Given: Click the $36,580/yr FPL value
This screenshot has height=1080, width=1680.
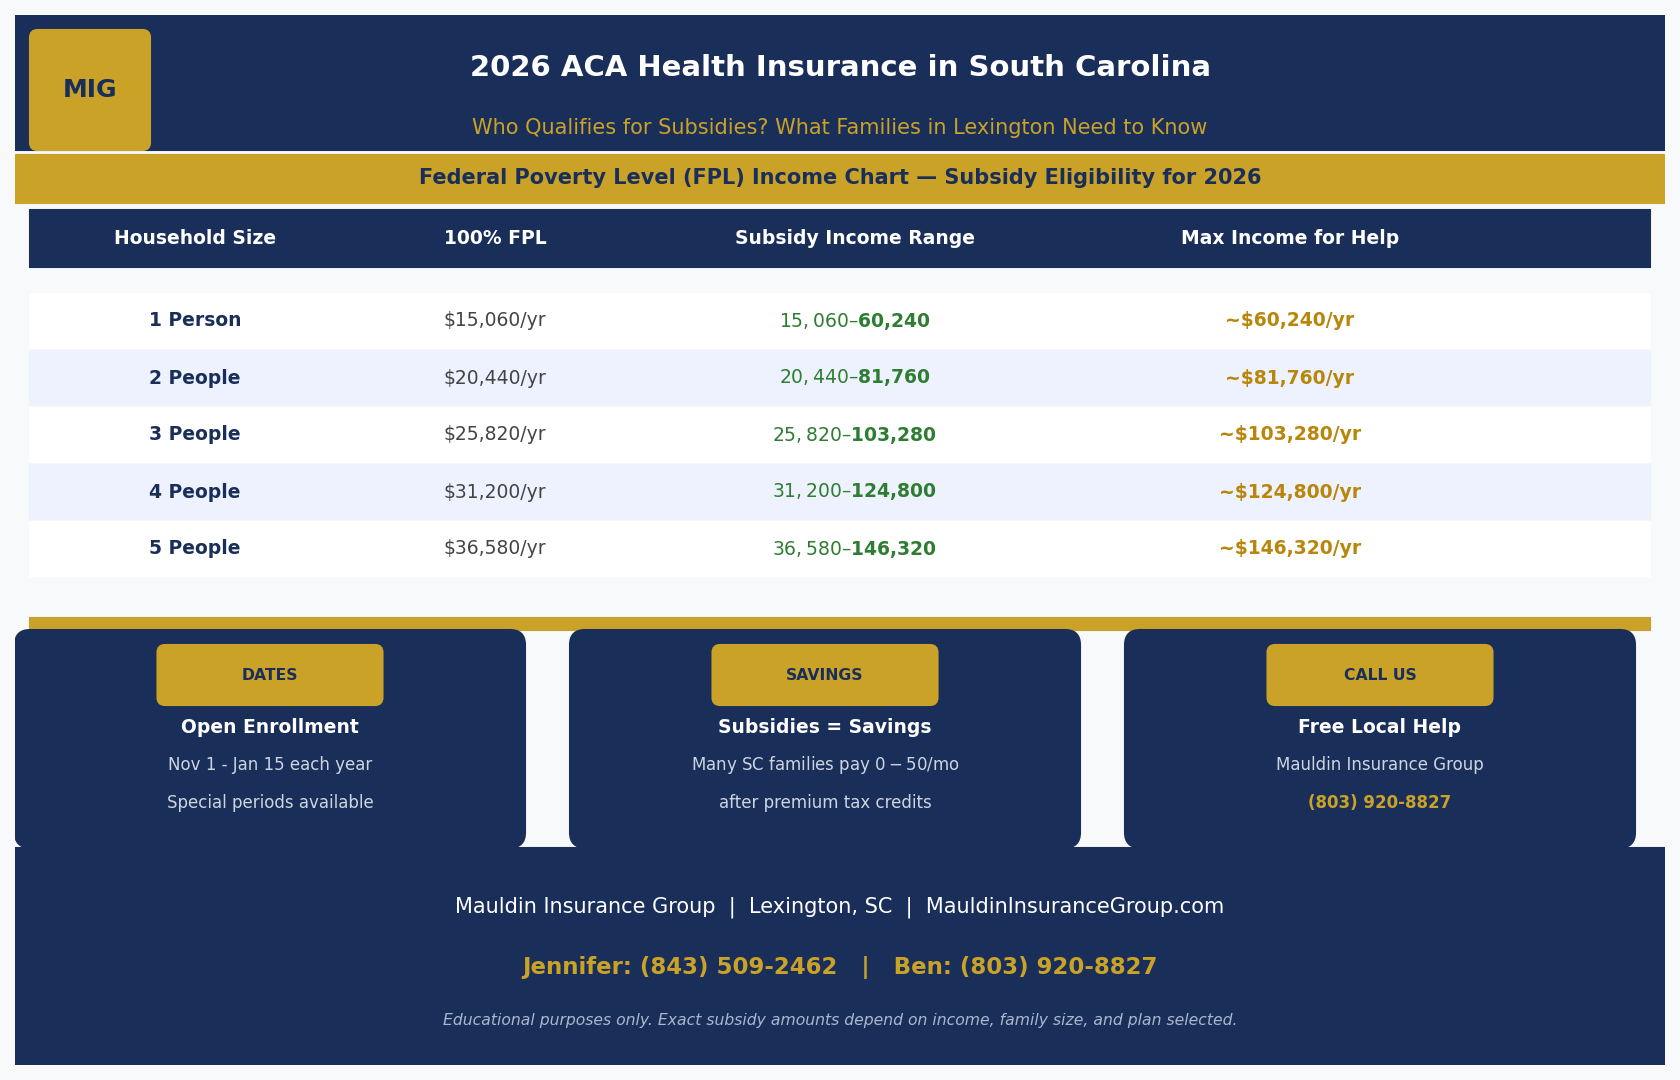Looking at the screenshot, I should pyautogui.click(x=495, y=549).
